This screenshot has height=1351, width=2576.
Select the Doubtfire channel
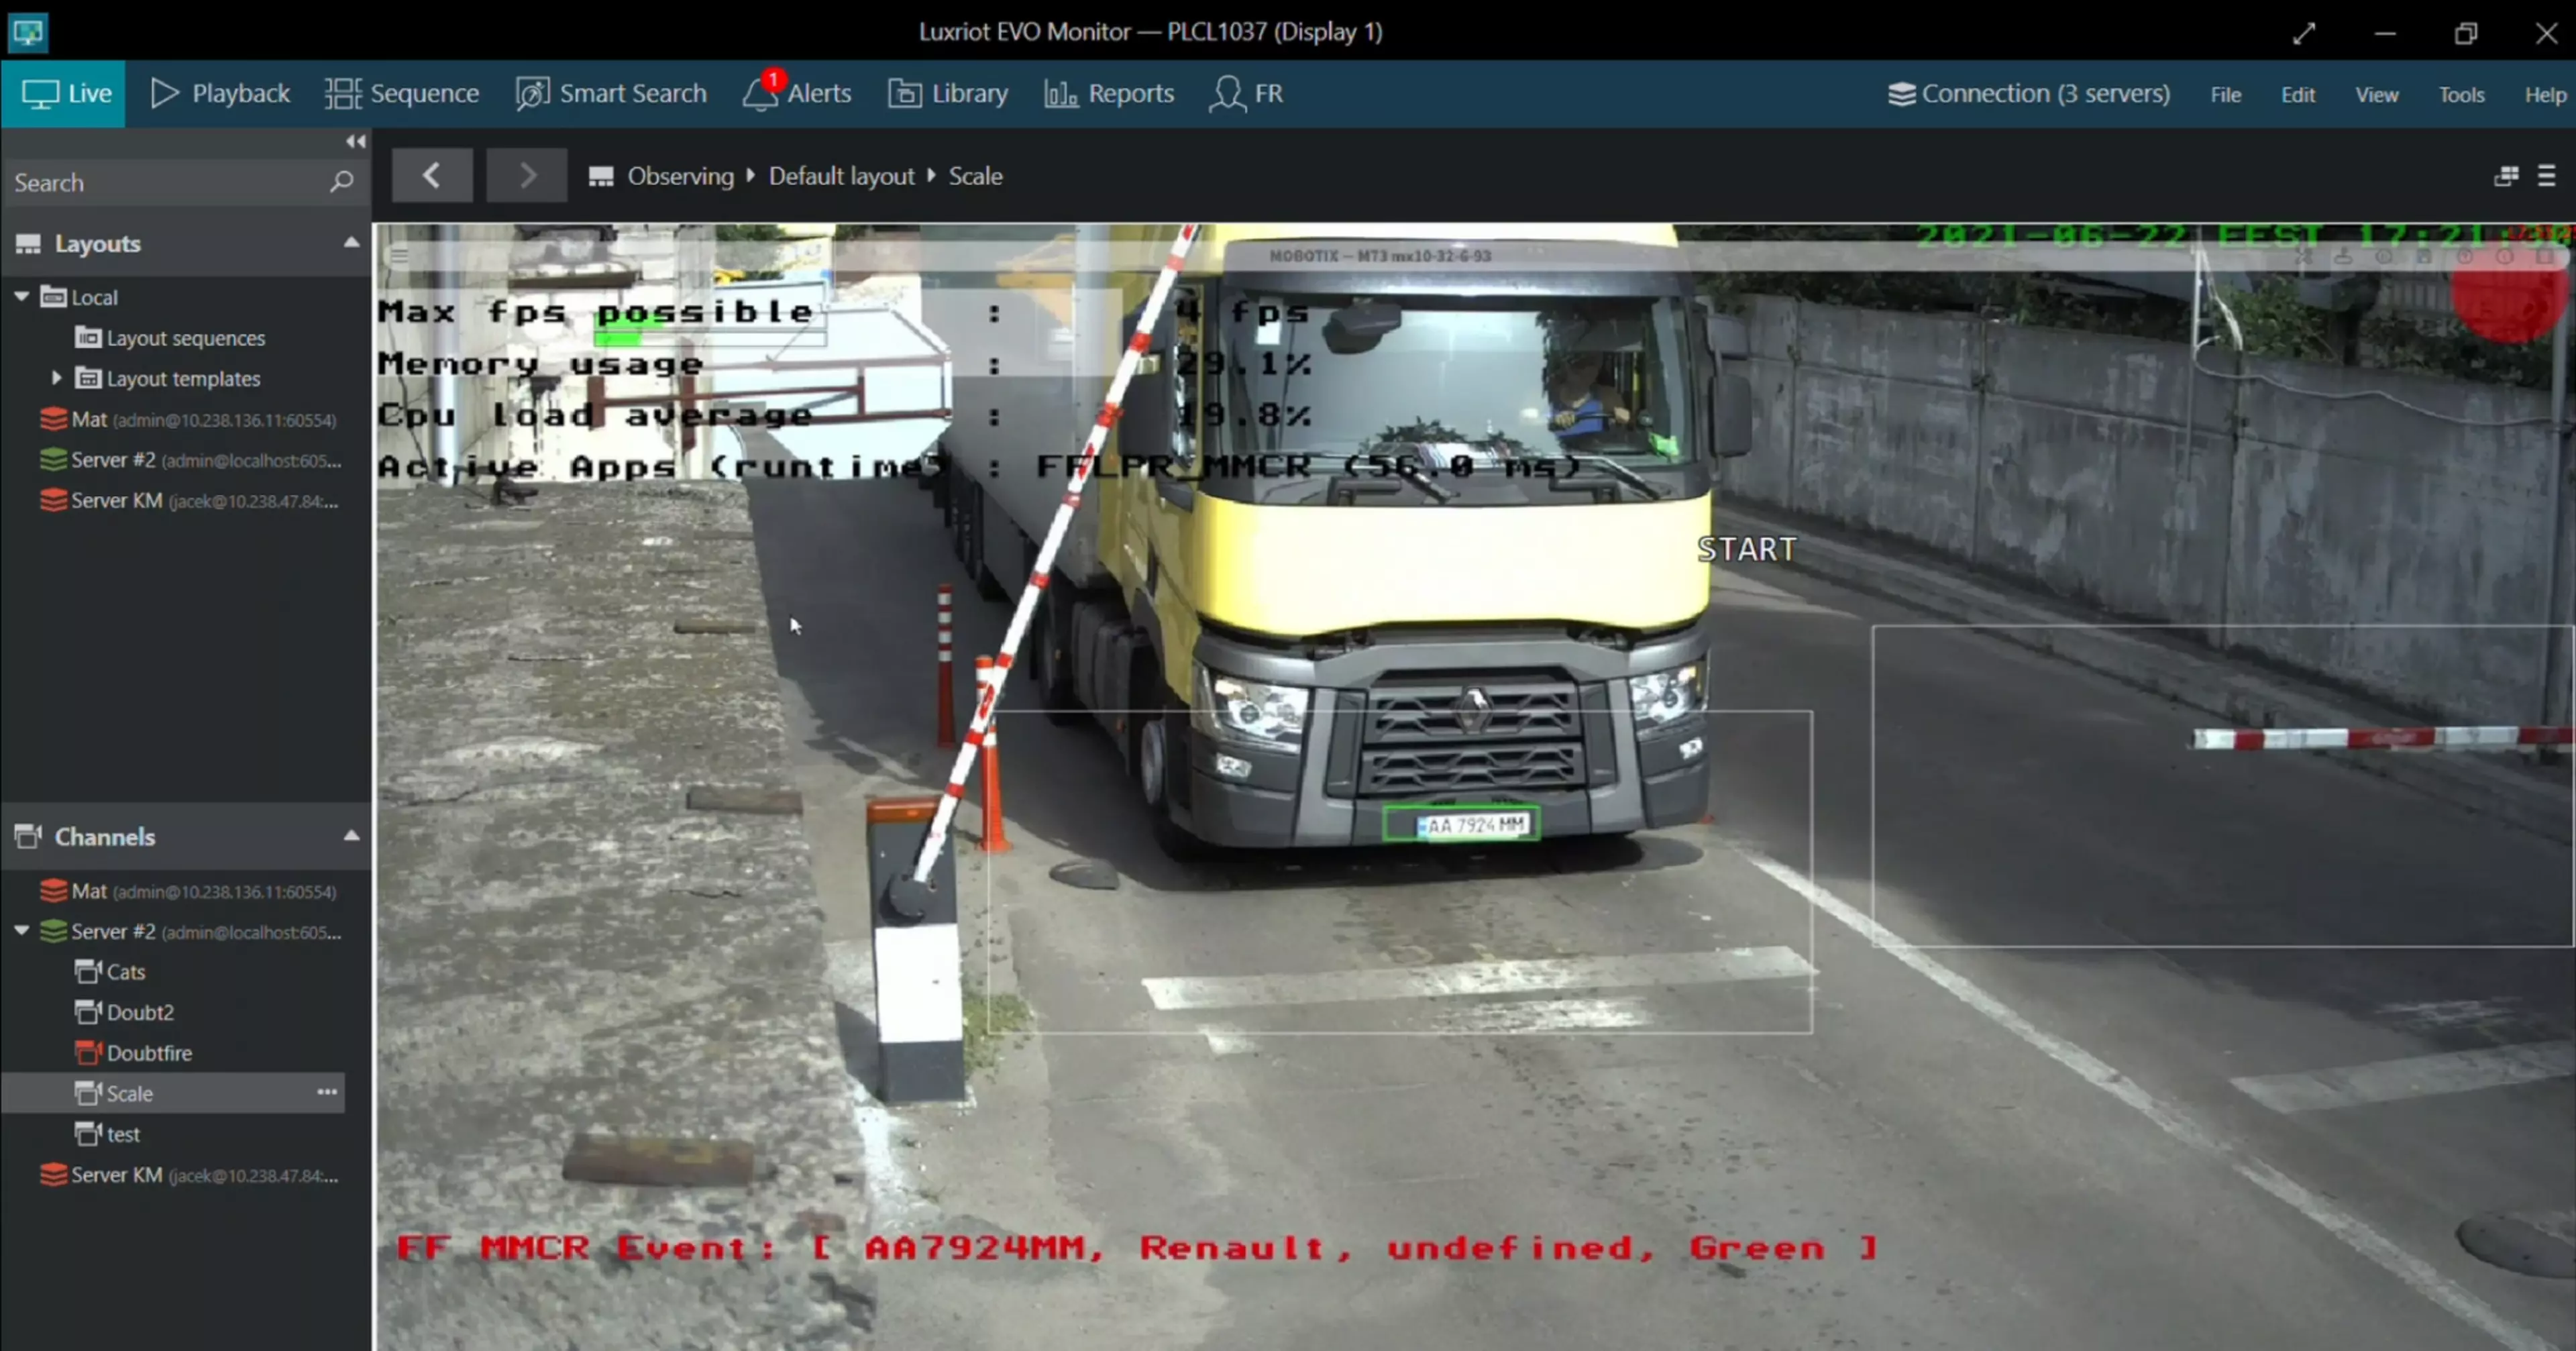[148, 1052]
